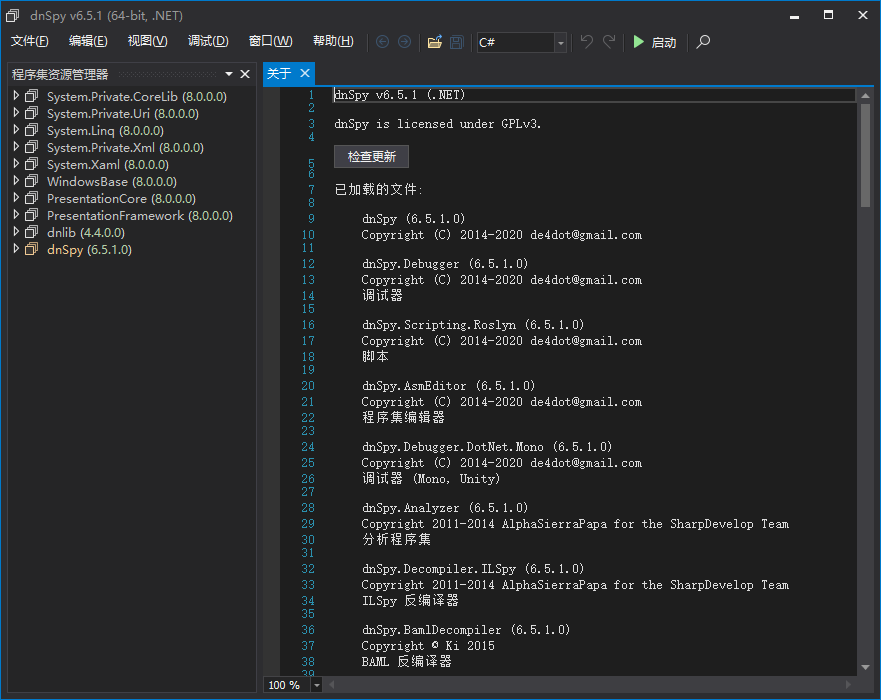
Task: Click the System.Private.Uri assembly icon
Action: 32,113
